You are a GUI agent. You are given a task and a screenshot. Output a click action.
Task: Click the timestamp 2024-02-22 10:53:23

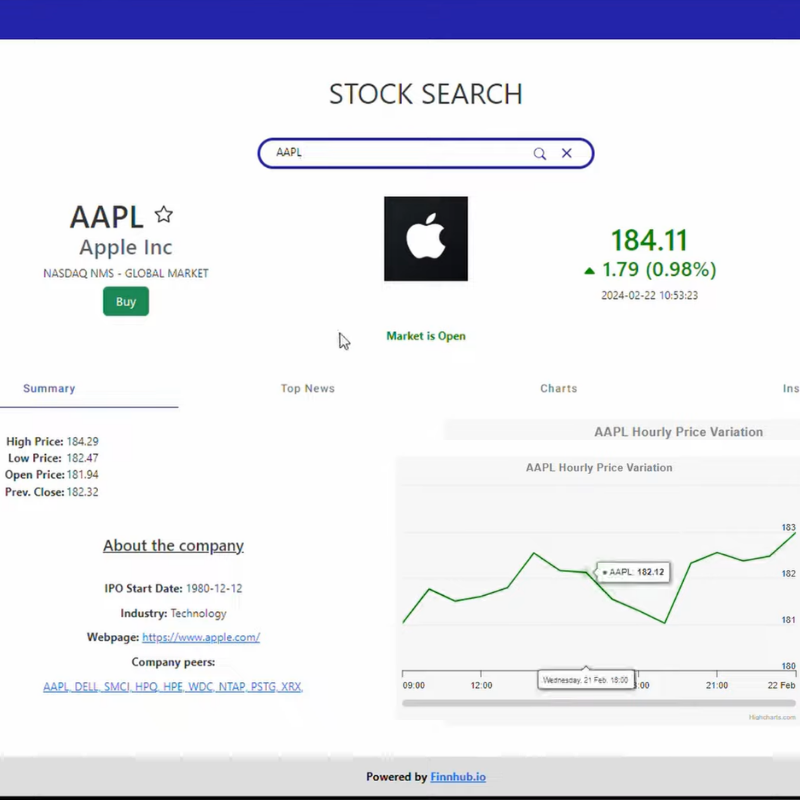tap(649, 295)
